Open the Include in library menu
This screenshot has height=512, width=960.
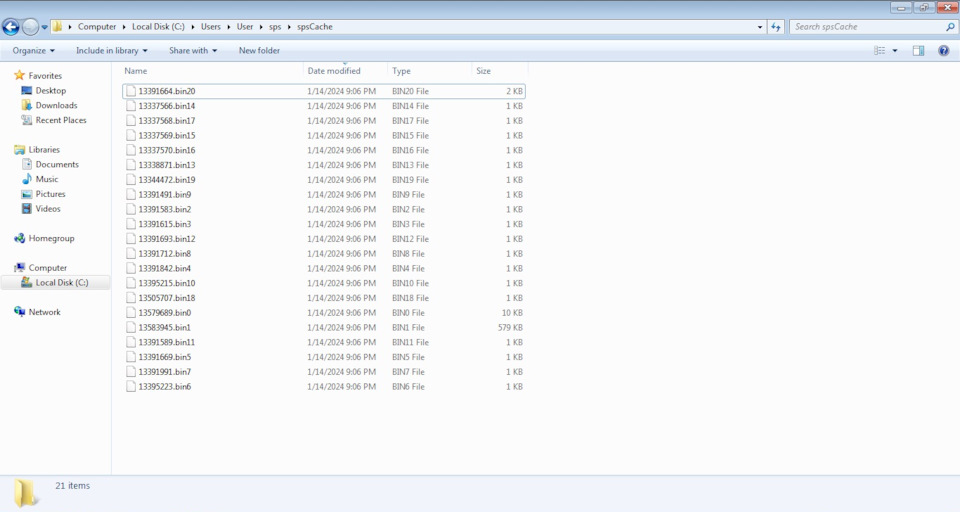(x=111, y=50)
